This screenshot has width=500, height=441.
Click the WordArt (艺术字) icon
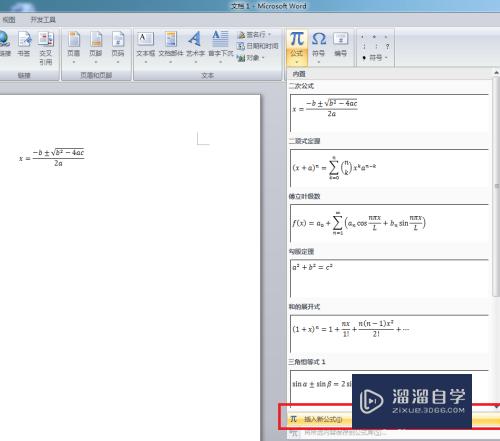(x=195, y=39)
